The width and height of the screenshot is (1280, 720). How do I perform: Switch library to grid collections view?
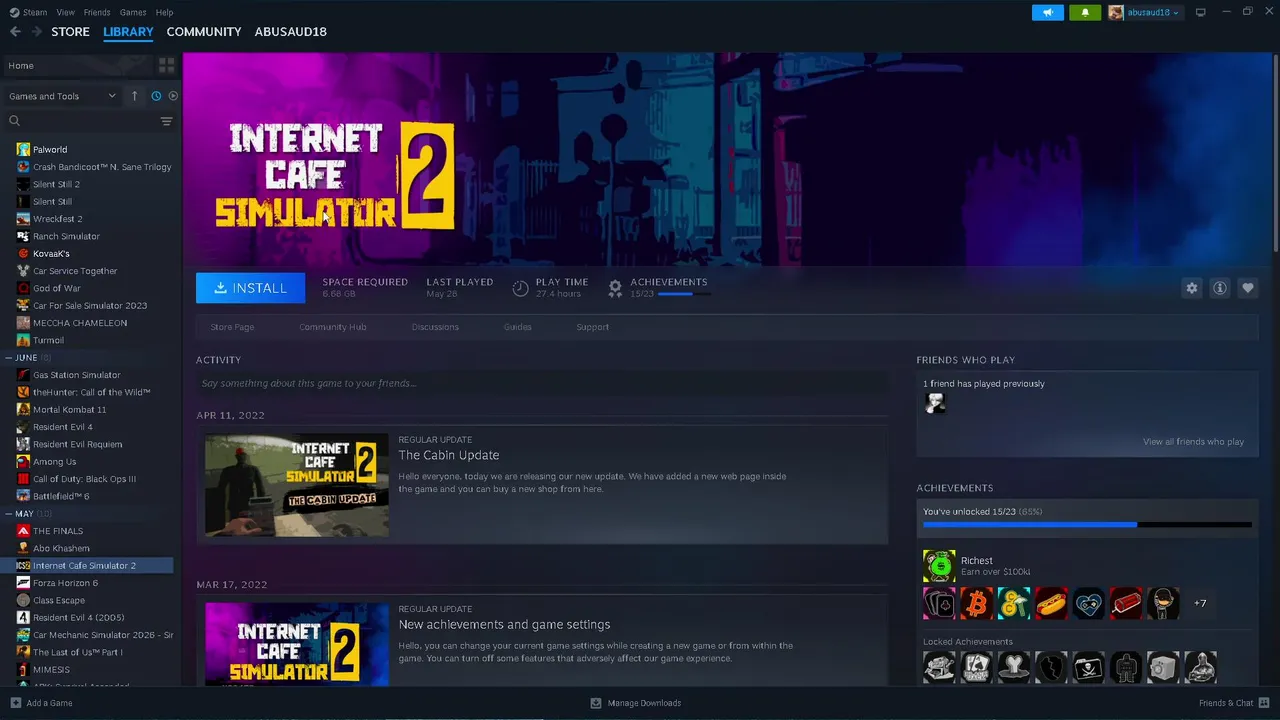pos(167,65)
